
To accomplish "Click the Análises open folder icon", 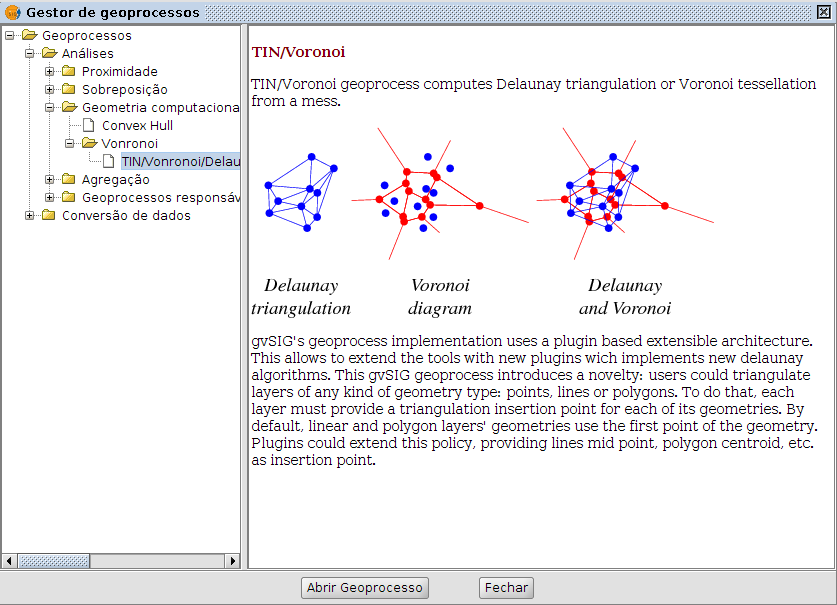I will point(49,54).
